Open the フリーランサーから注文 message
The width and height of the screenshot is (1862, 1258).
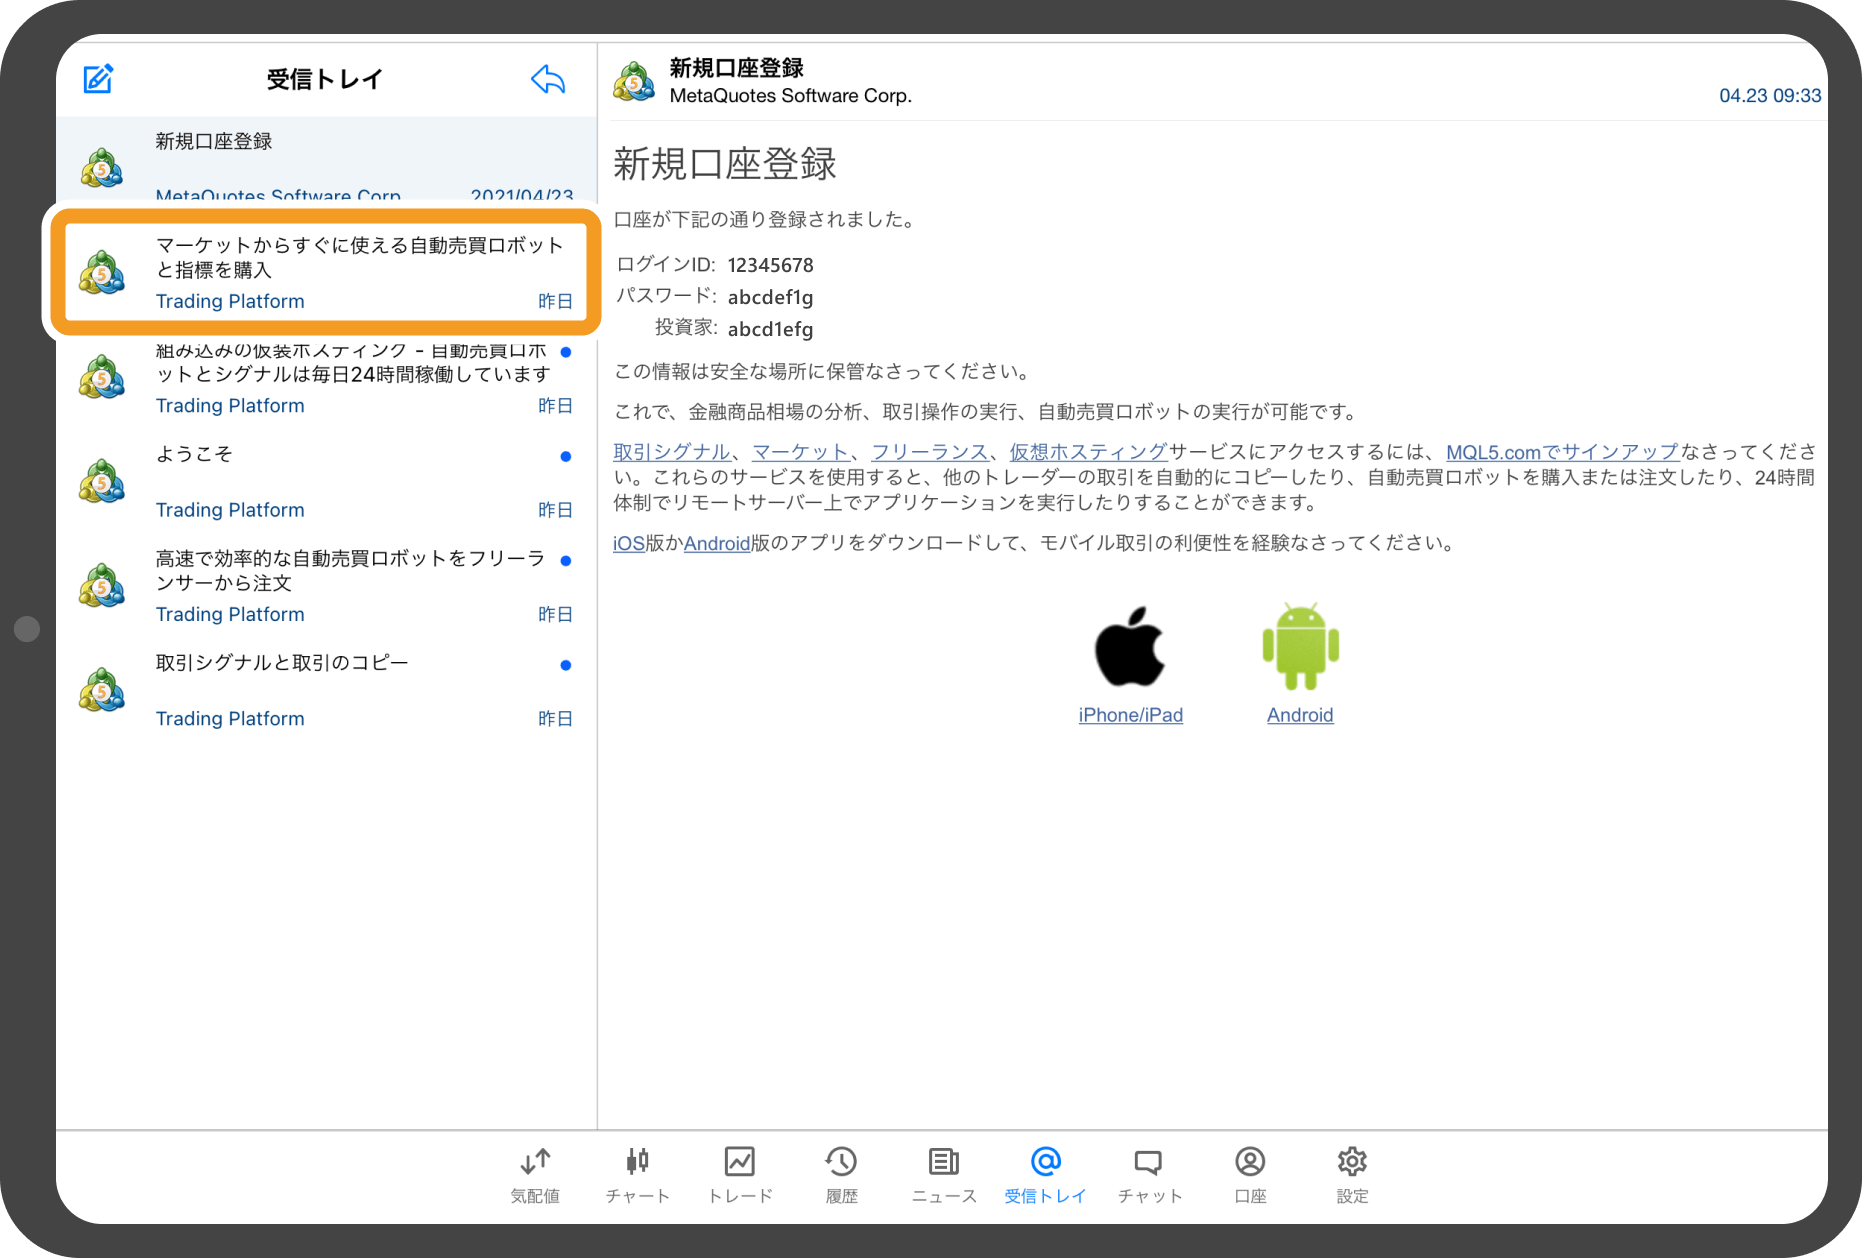326,586
